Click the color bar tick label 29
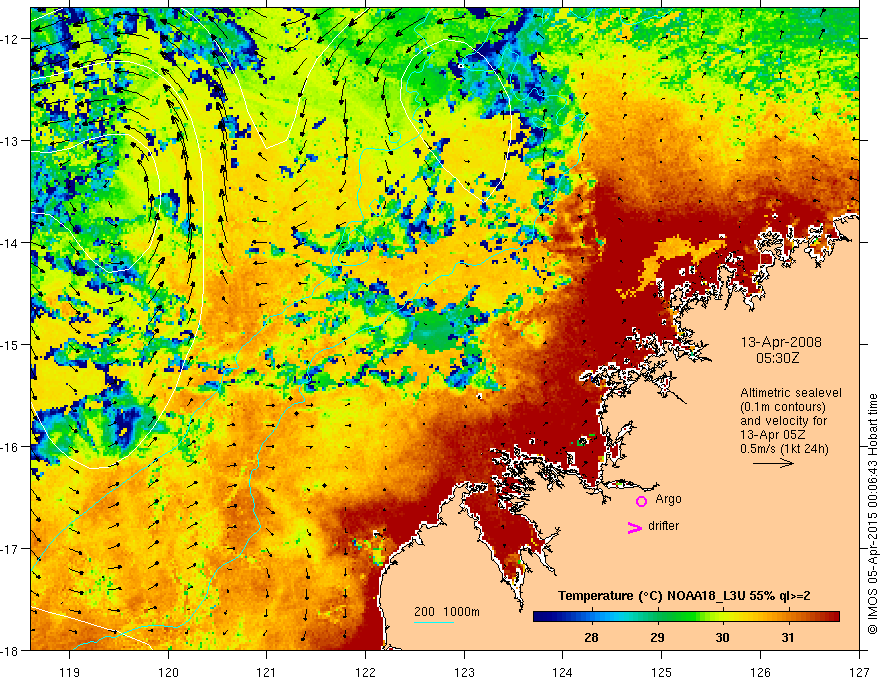This screenshot has height=680, width=880. click(x=657, y=637)
